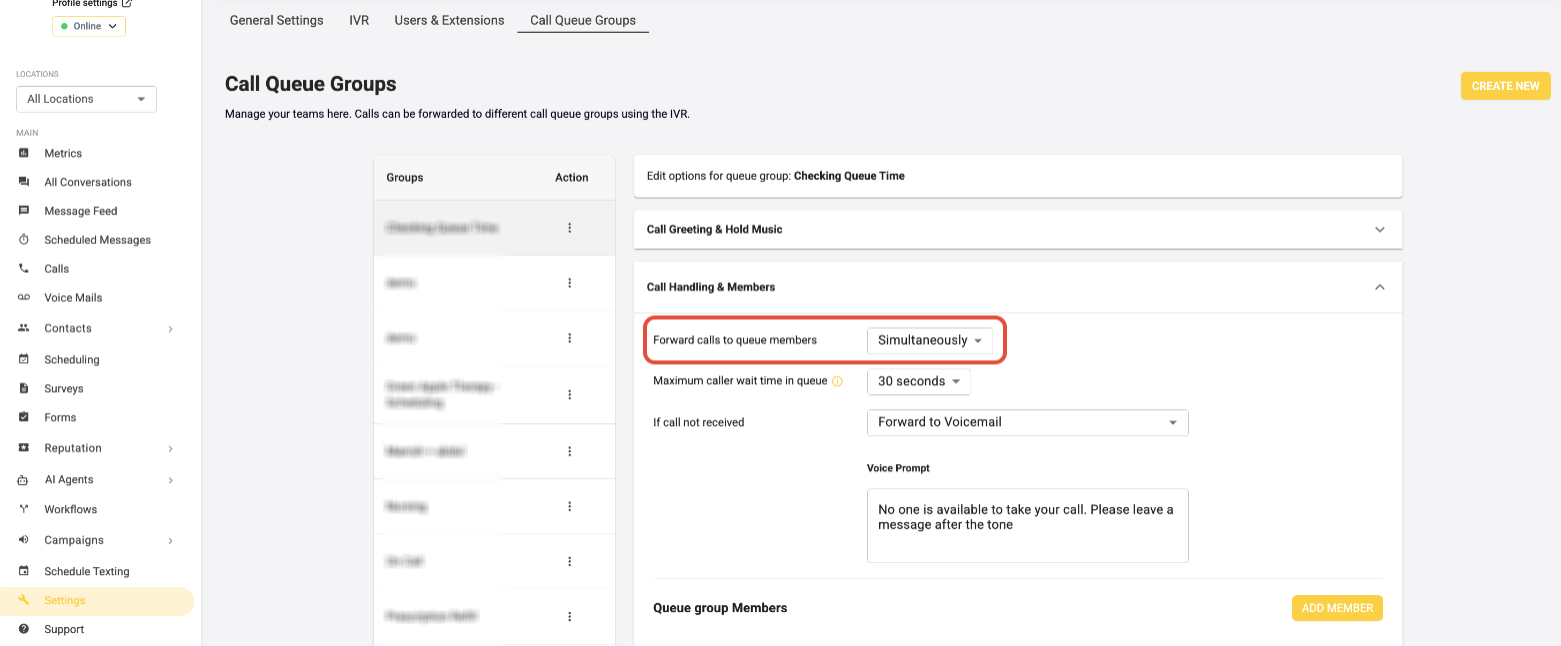Click the Voice Mails icon in sidebar
The height and width of the screenshot is (646, 1561).
click(24, 297)
